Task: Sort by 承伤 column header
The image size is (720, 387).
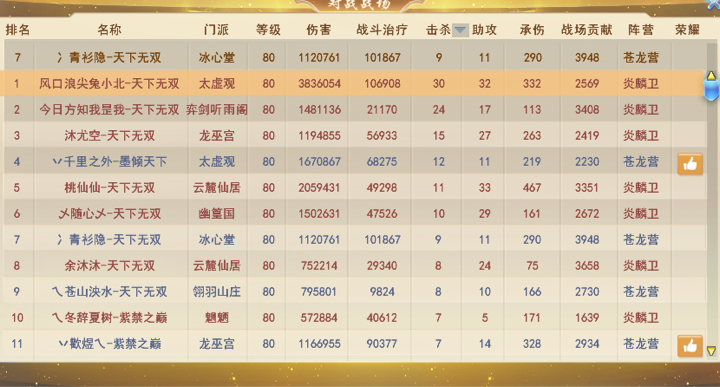Action: (x=532, y=30)
